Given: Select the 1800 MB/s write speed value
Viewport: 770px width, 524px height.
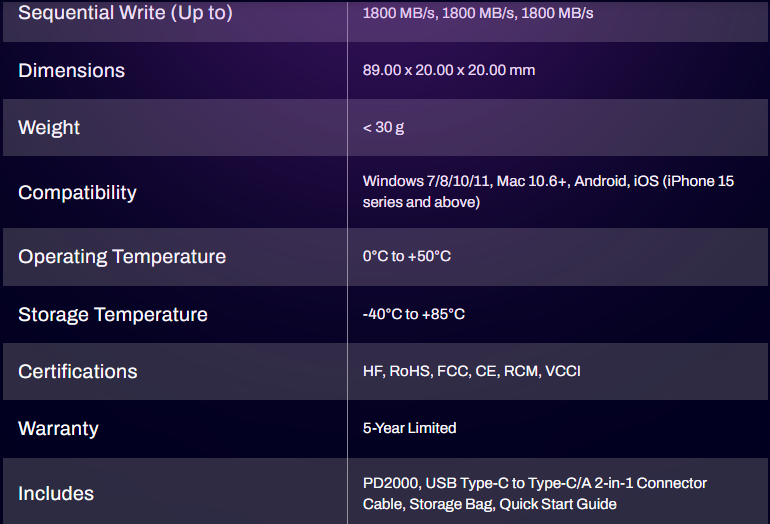Looking at the screenshot, I should pos(478,13).
